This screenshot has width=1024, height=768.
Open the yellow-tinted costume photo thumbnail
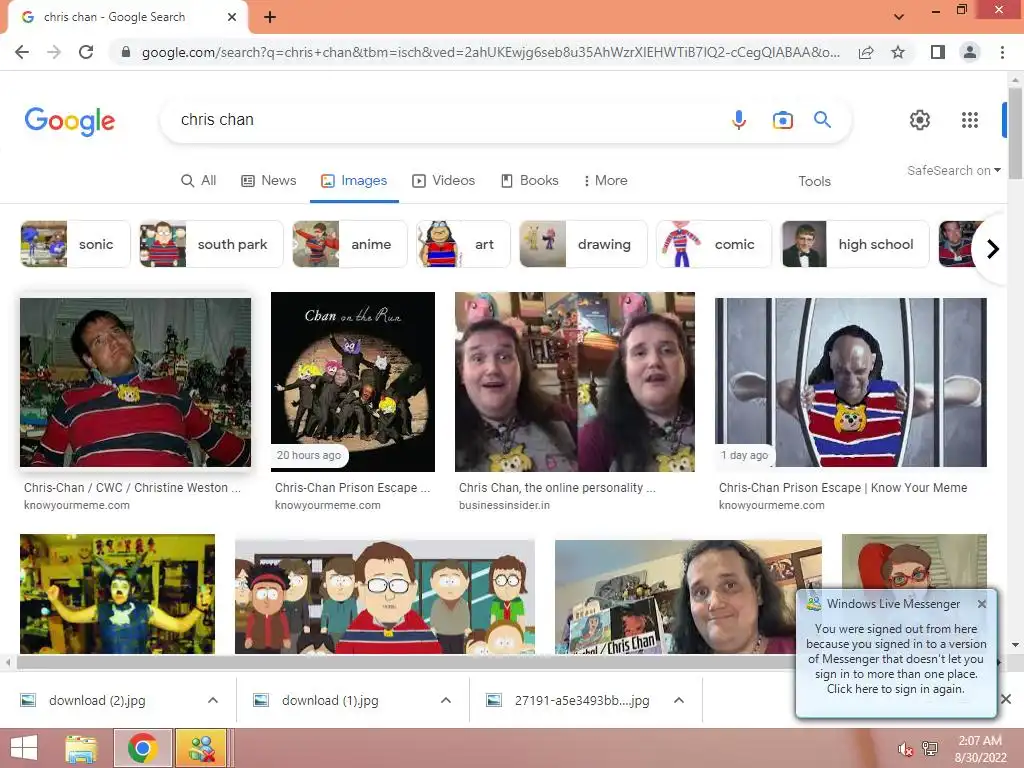[x=118, y=594]
